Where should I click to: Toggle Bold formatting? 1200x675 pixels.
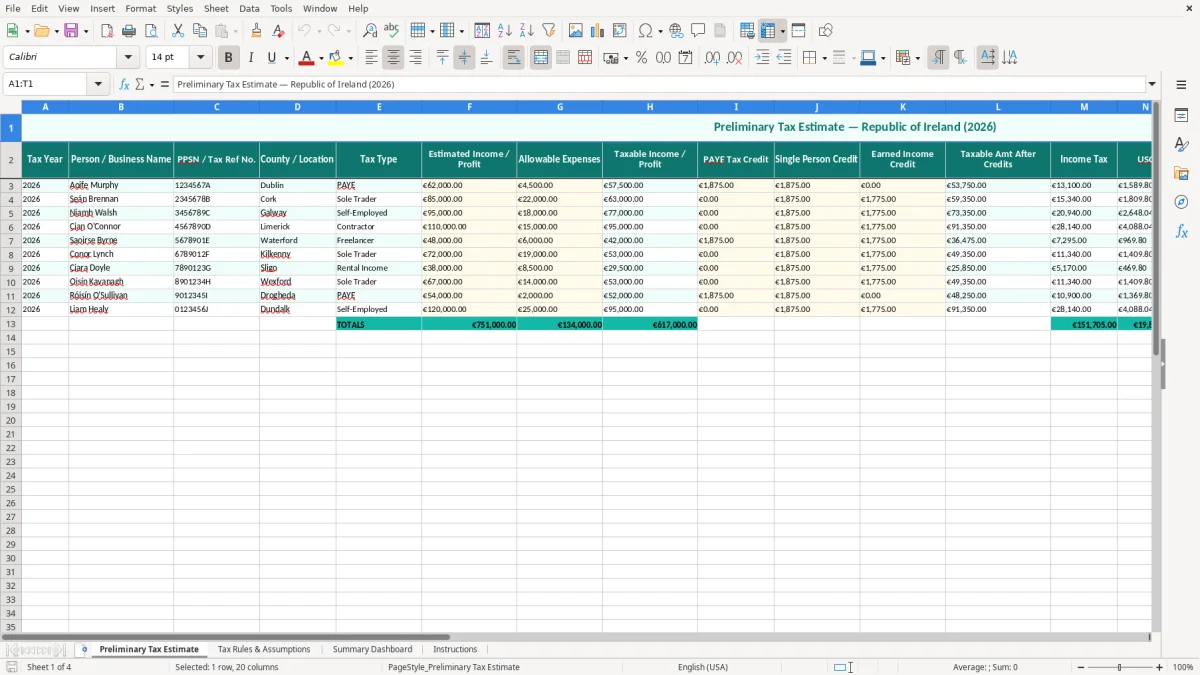[229, 58]
